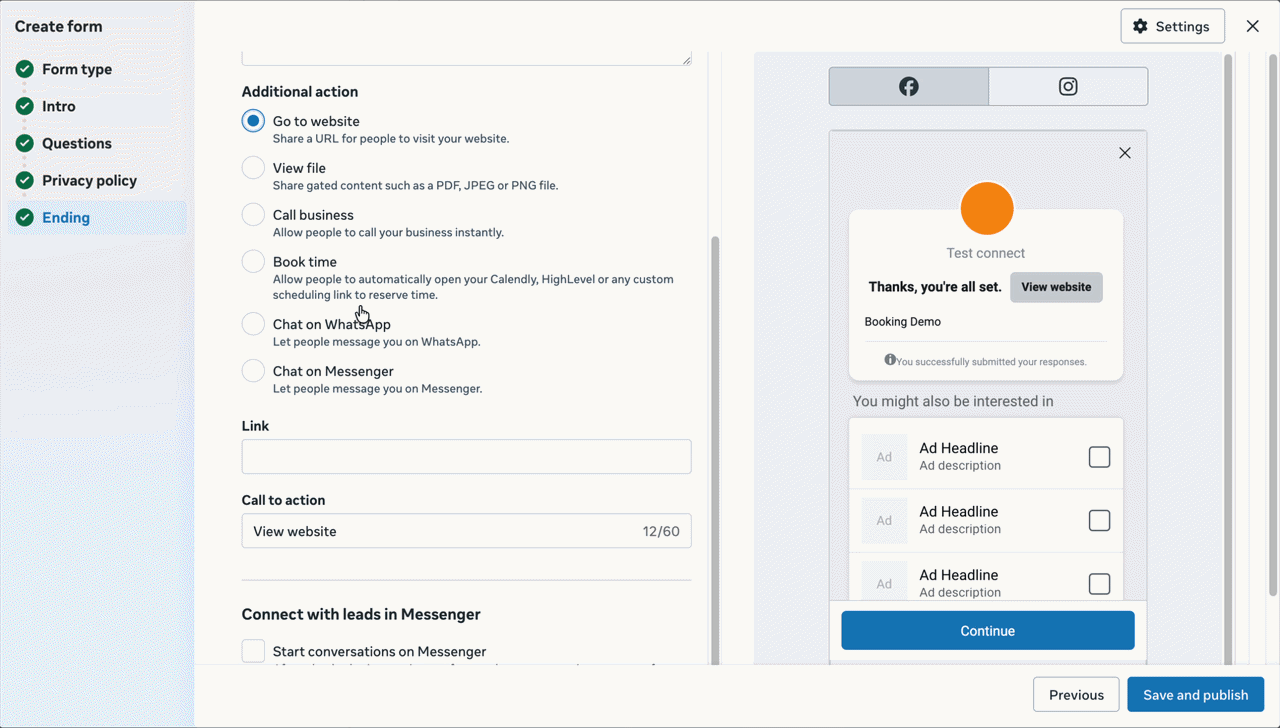The width and height of the screenshot is (1280, 728).
Task: Click green checkmark next to Intro
Action: (25, 106)
